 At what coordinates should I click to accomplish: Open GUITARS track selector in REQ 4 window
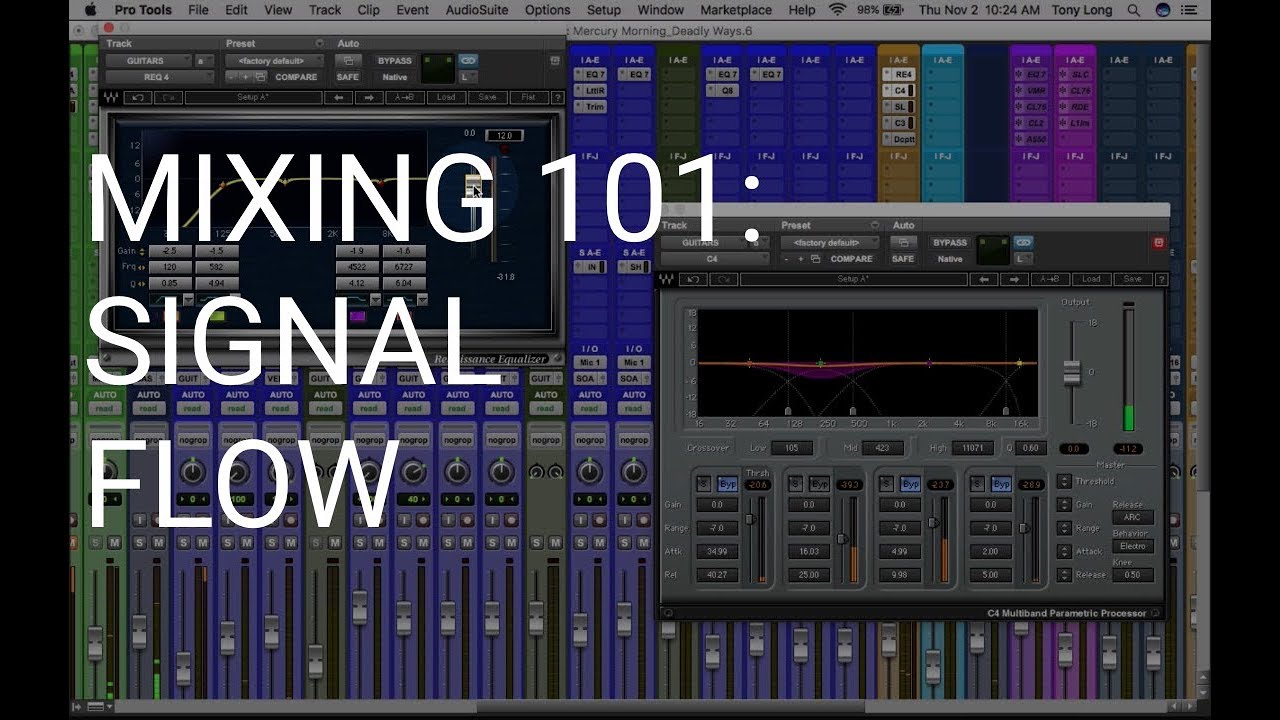coord(148,61)
